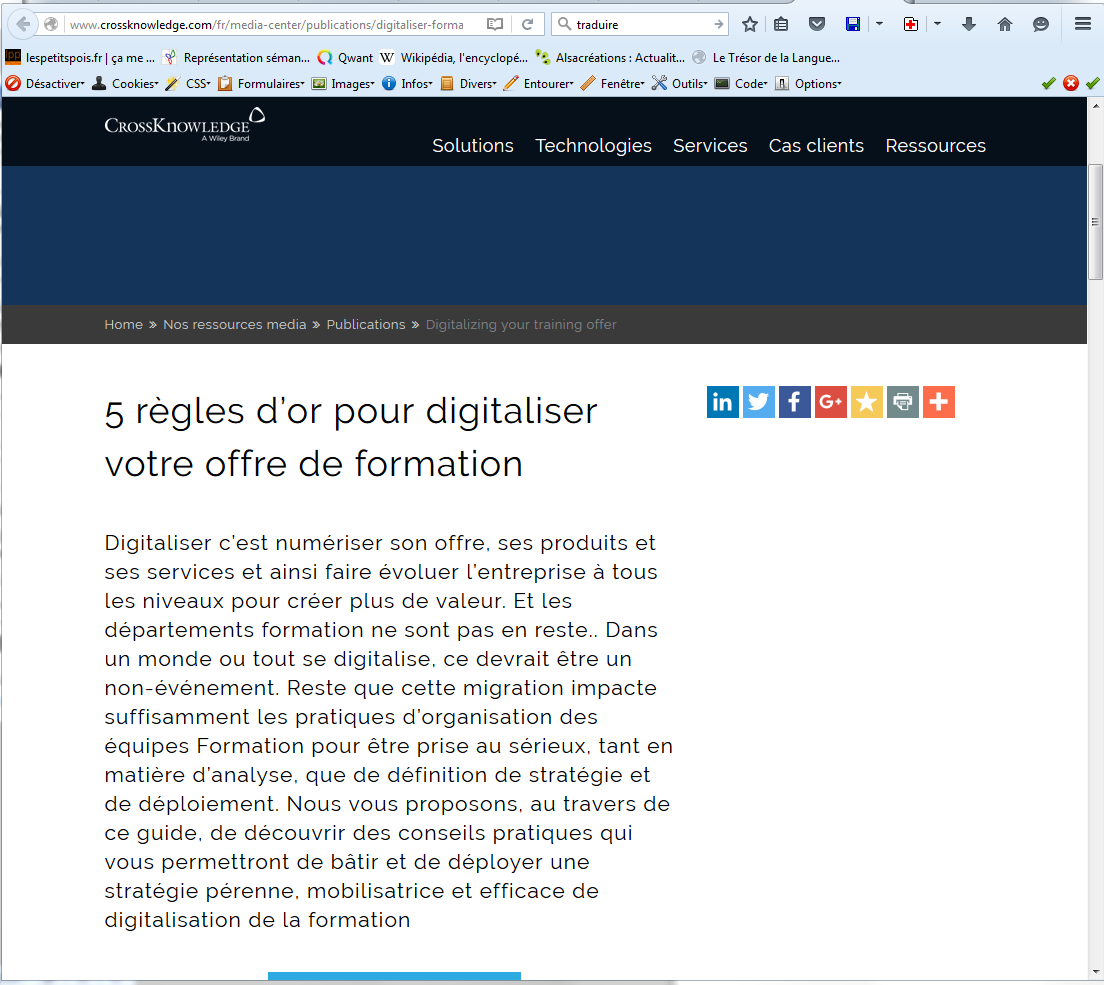This screenshot has height=985, width=1104.
Task: Bookmark this page with the toolbar star
Action: tap(750, 24)
